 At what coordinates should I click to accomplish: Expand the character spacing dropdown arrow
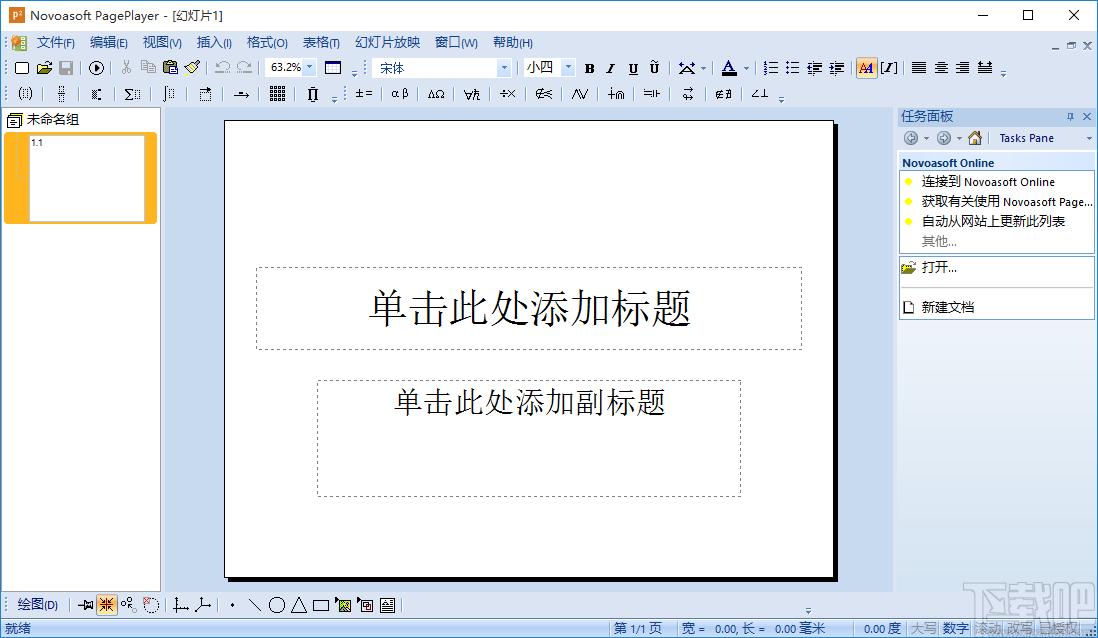tap(703, 68)
